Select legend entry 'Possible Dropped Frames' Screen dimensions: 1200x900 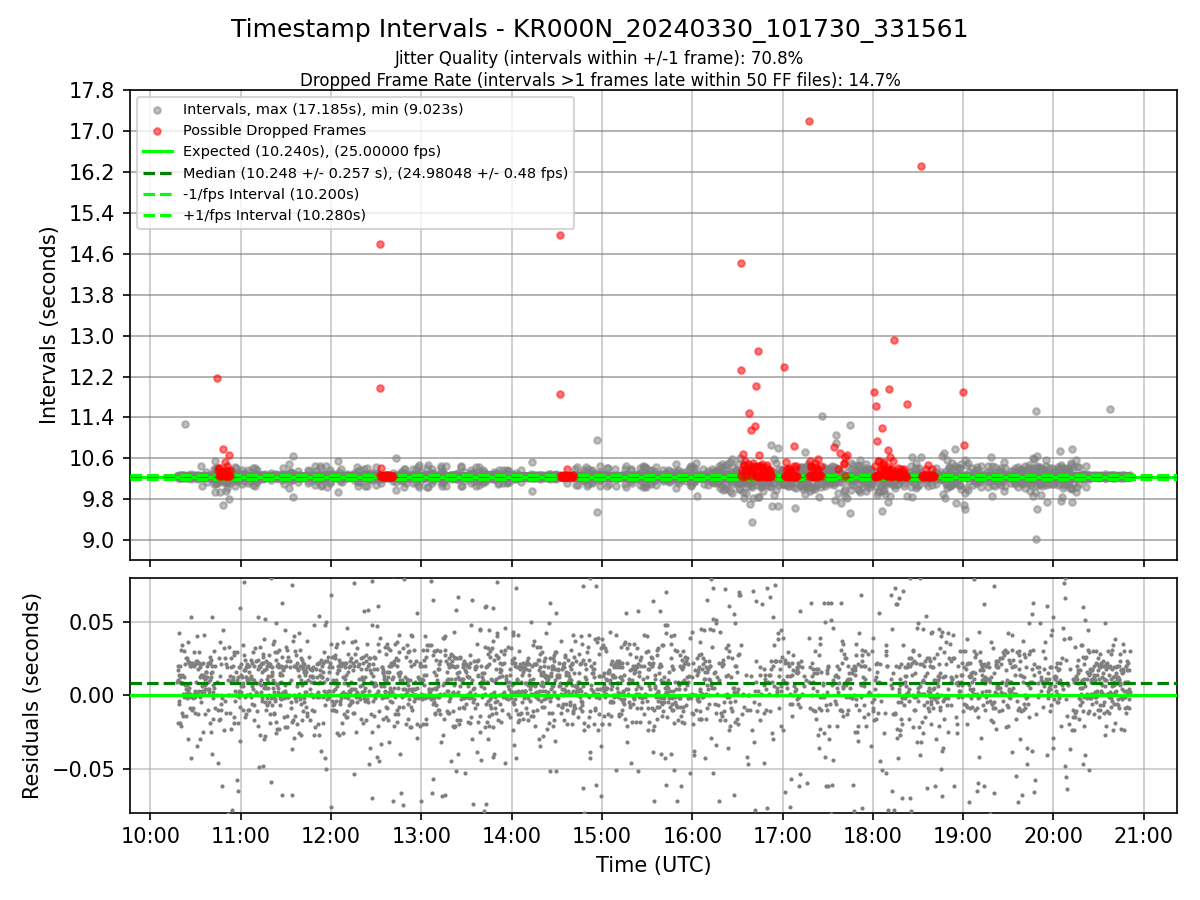point(274,130)
